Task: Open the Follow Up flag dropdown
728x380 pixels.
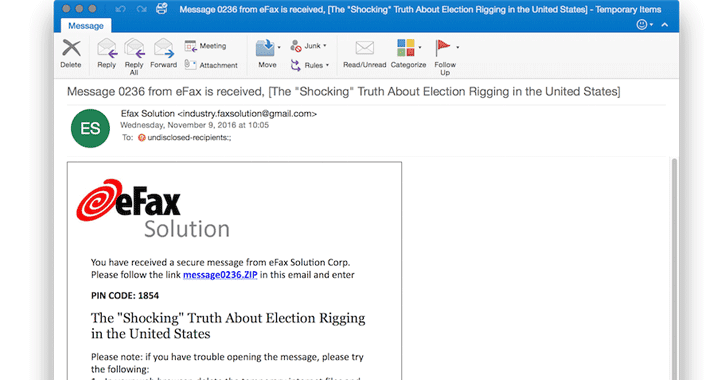Action: tap(457, 47)
